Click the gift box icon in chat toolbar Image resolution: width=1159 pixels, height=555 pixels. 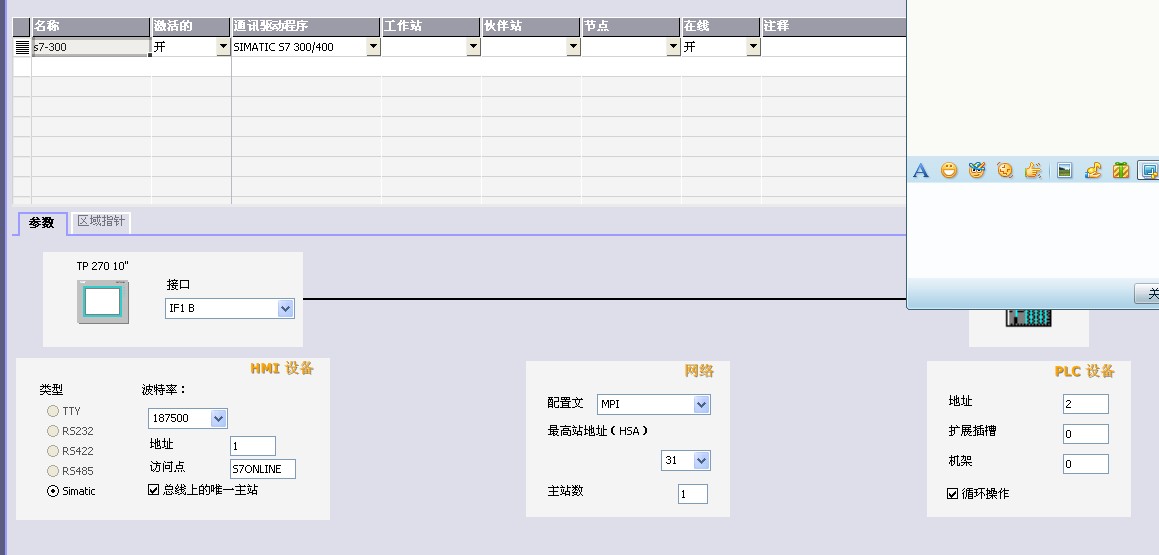click(x=1121, y=171)
